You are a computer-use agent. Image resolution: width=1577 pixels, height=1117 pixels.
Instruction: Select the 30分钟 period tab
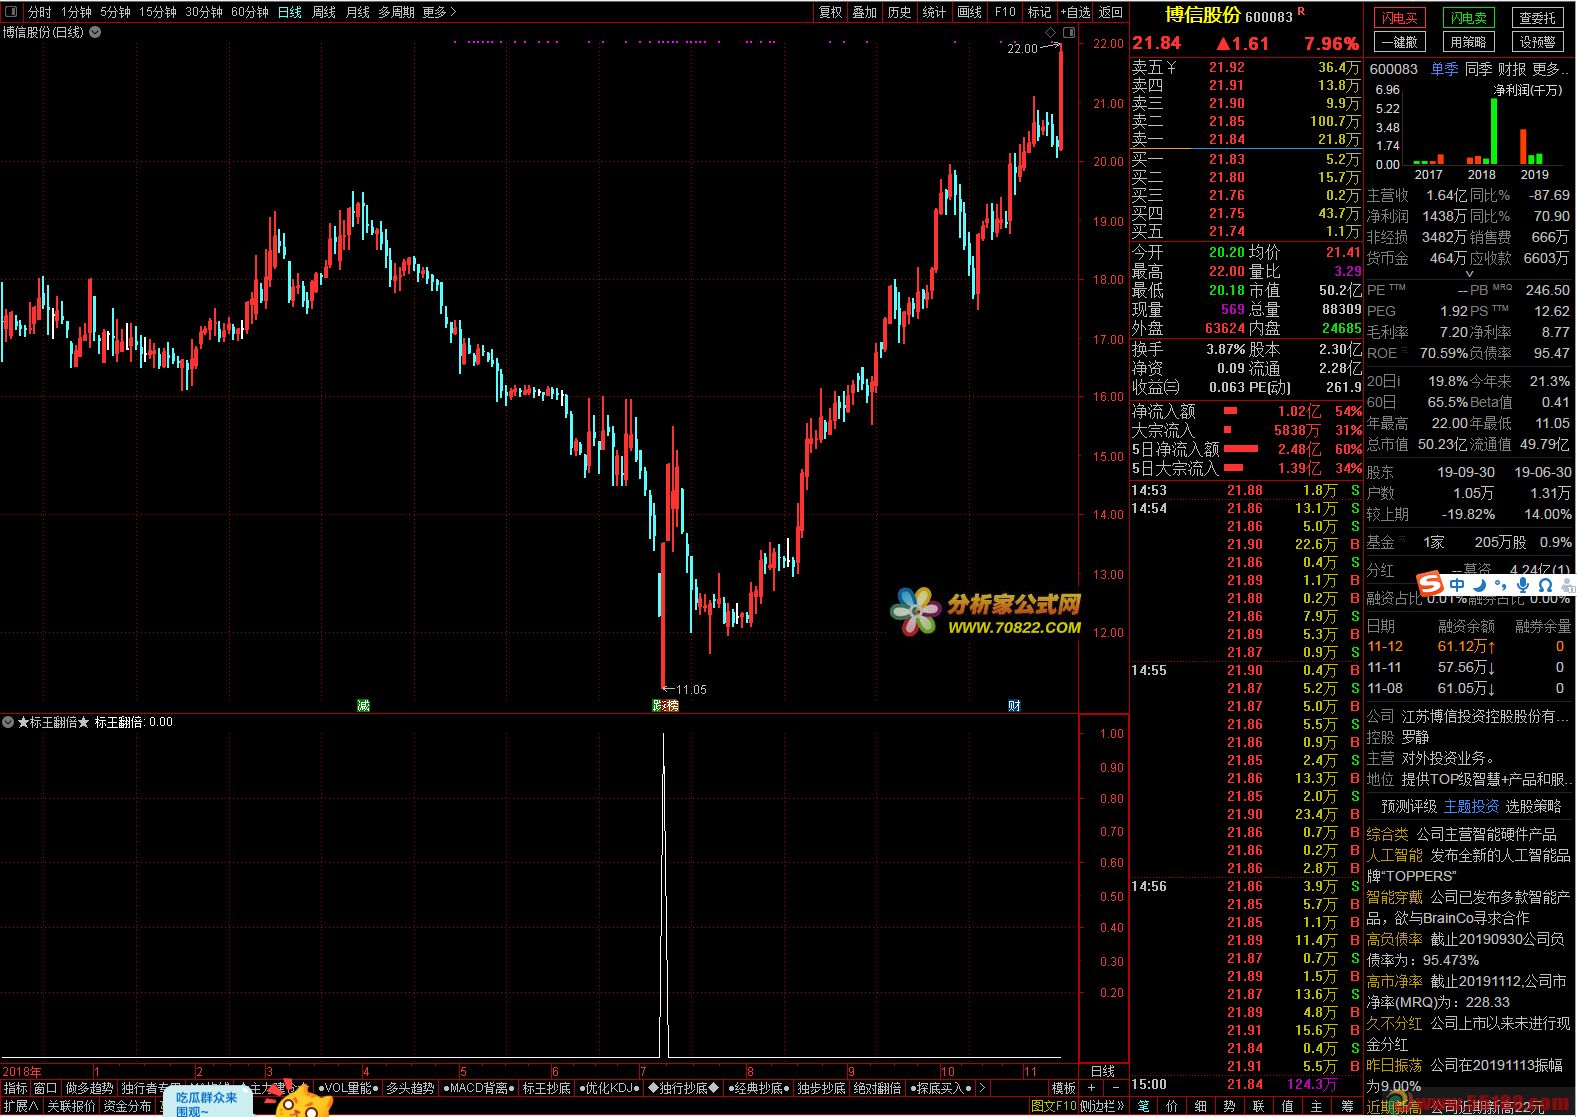pos(204,12)
